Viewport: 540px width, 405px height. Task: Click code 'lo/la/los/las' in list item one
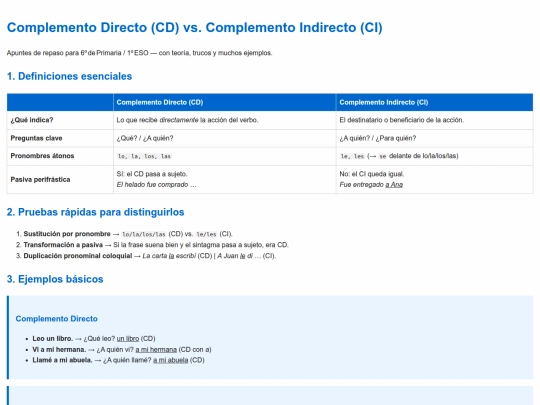[x=144, y=234]
